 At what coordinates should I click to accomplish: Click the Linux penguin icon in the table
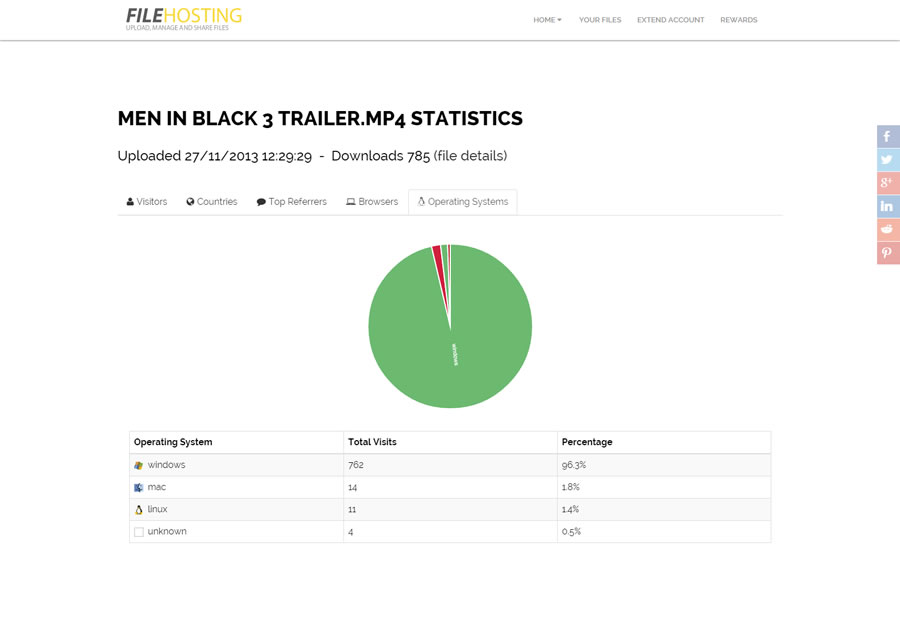click(138, 510)
